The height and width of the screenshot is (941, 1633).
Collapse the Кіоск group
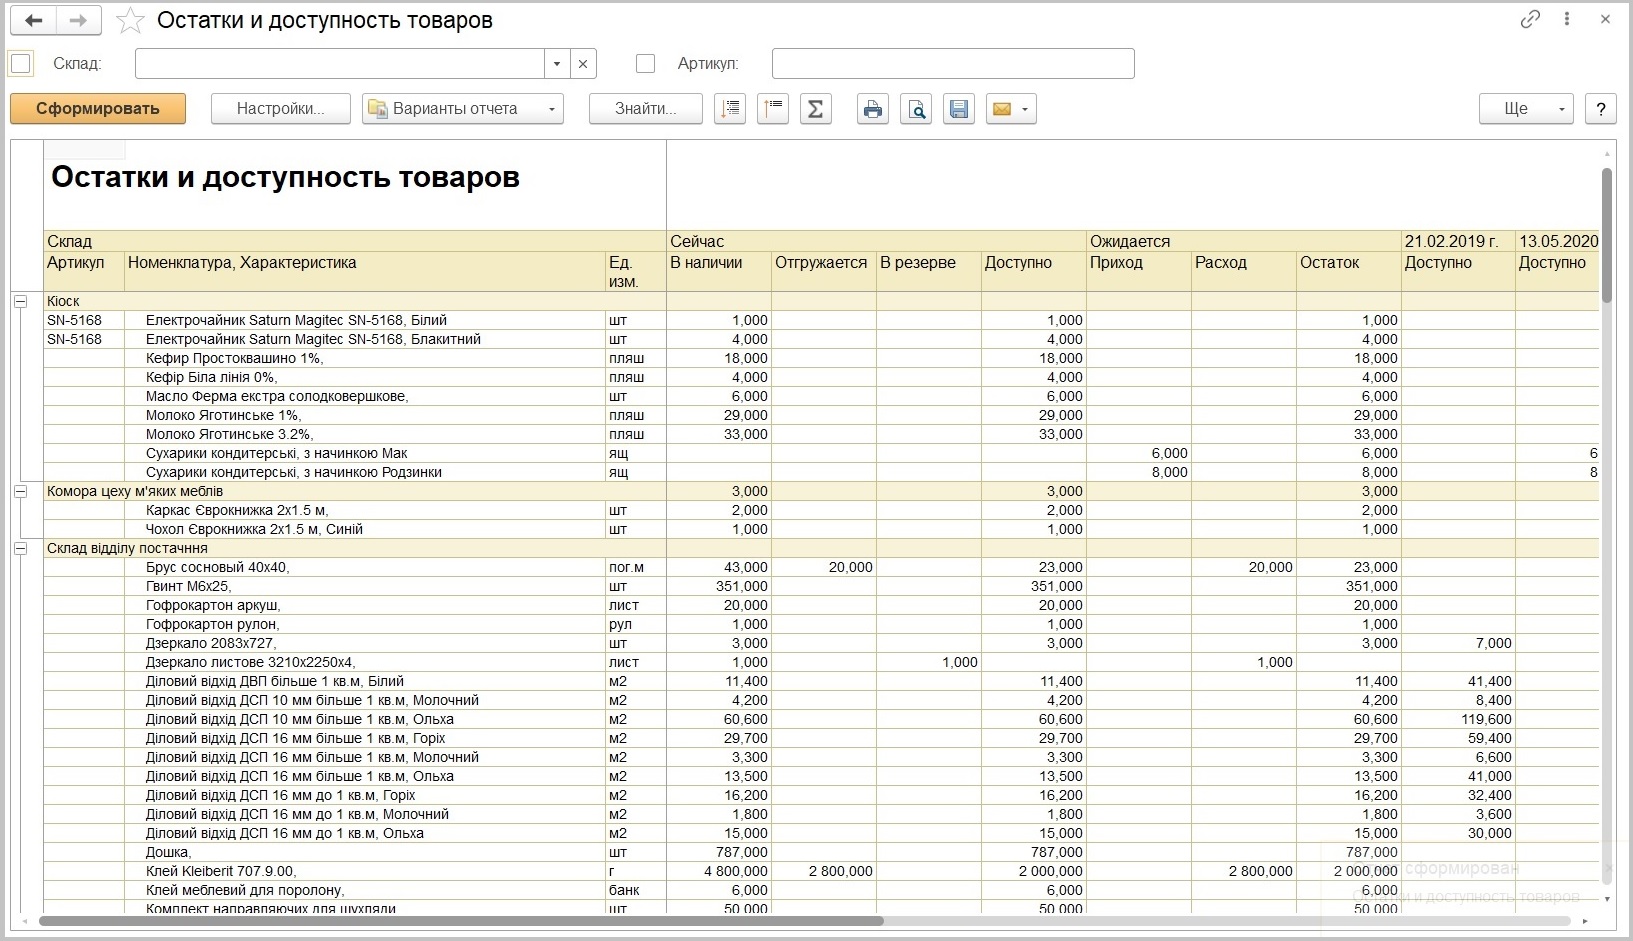click(x=20, y=301)
